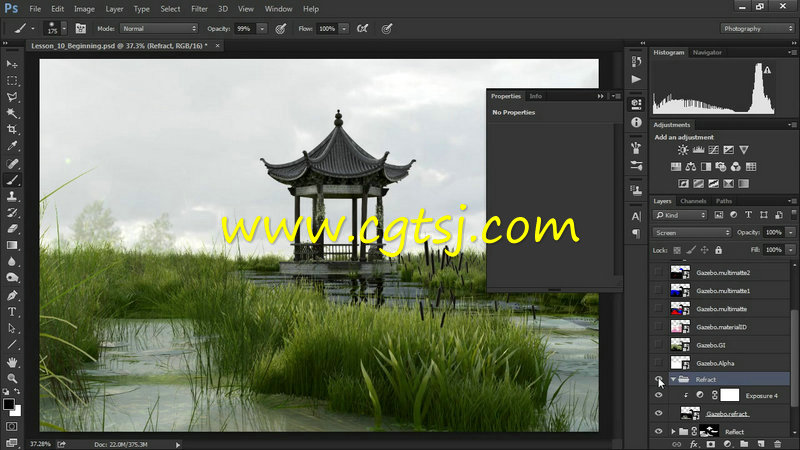
Task: Select the History Brush tool
Action: pos(12,212)
